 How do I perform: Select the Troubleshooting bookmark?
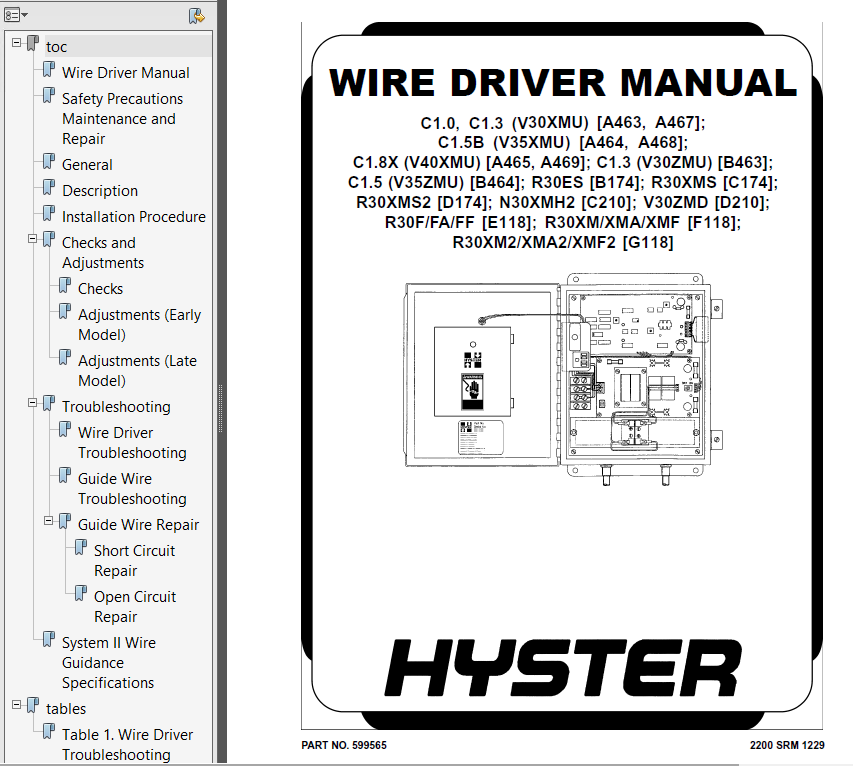click(x=116, y=407)
